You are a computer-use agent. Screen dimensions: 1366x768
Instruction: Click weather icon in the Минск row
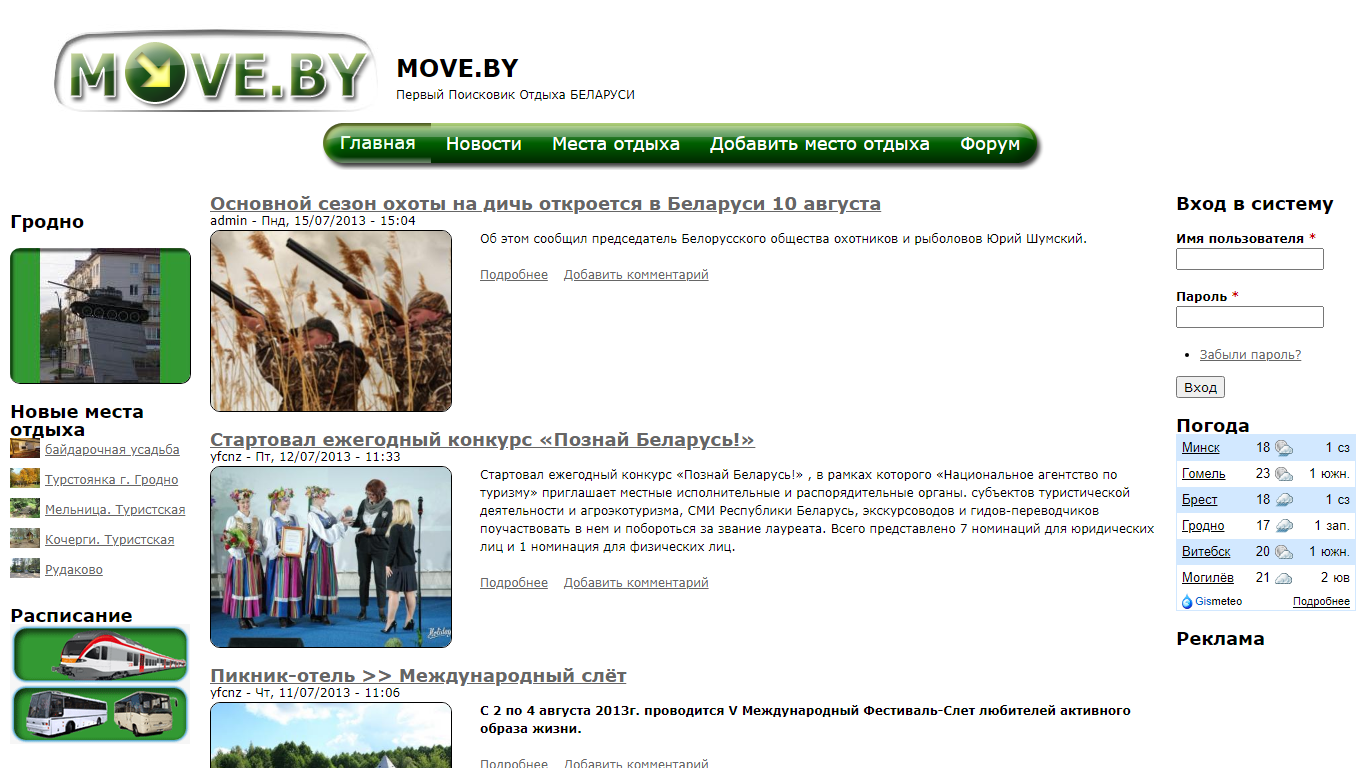pos(1284,448)
